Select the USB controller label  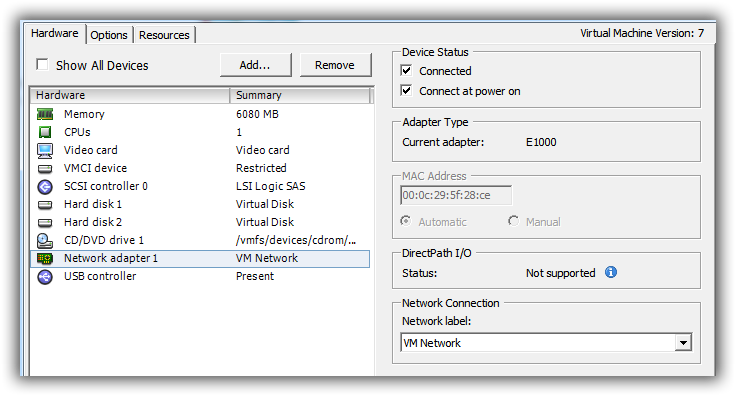[100, 276]
